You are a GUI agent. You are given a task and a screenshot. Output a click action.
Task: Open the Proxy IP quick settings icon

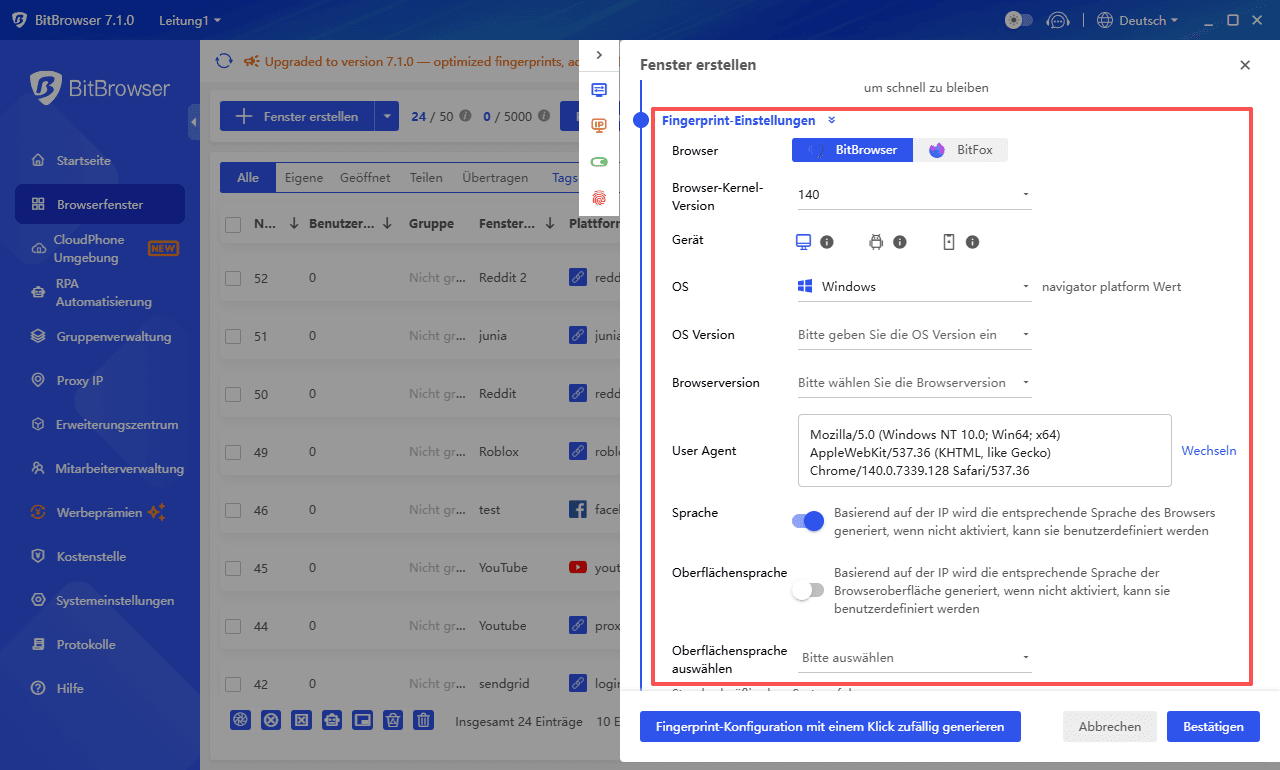click(x=599, y=125)
